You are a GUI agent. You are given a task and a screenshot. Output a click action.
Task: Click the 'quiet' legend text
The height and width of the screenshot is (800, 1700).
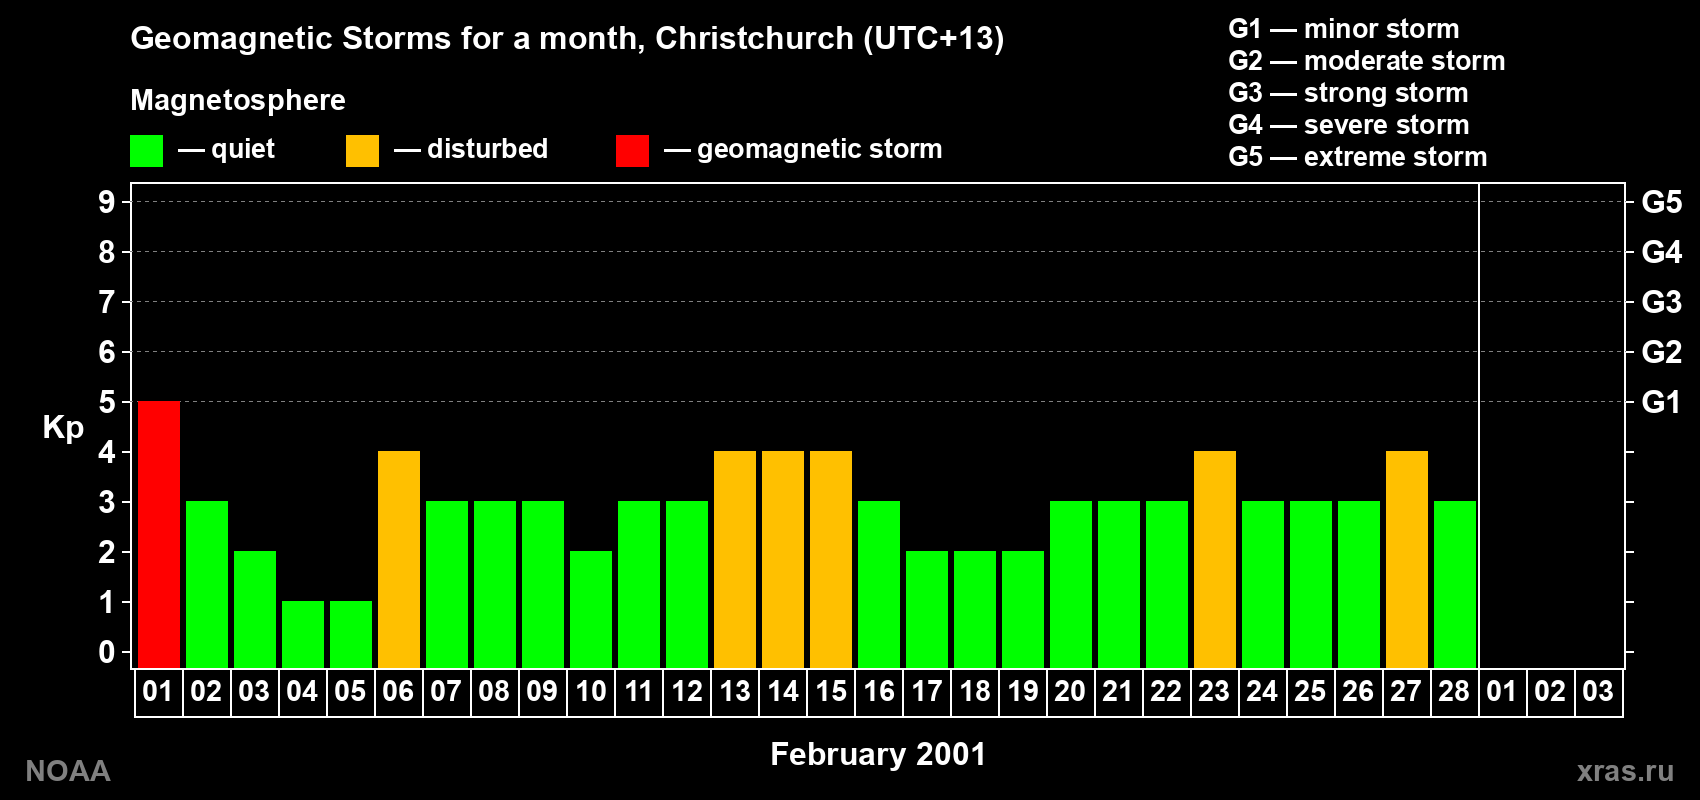coord(243,149)
